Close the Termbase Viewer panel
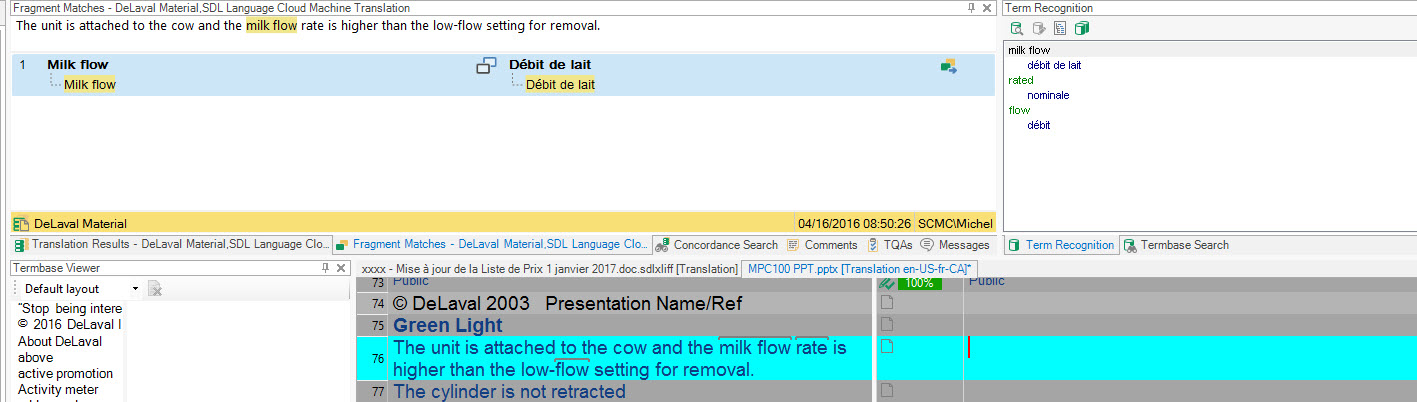This screenshot has height=402, width=1417. click(x=340, y=268)
